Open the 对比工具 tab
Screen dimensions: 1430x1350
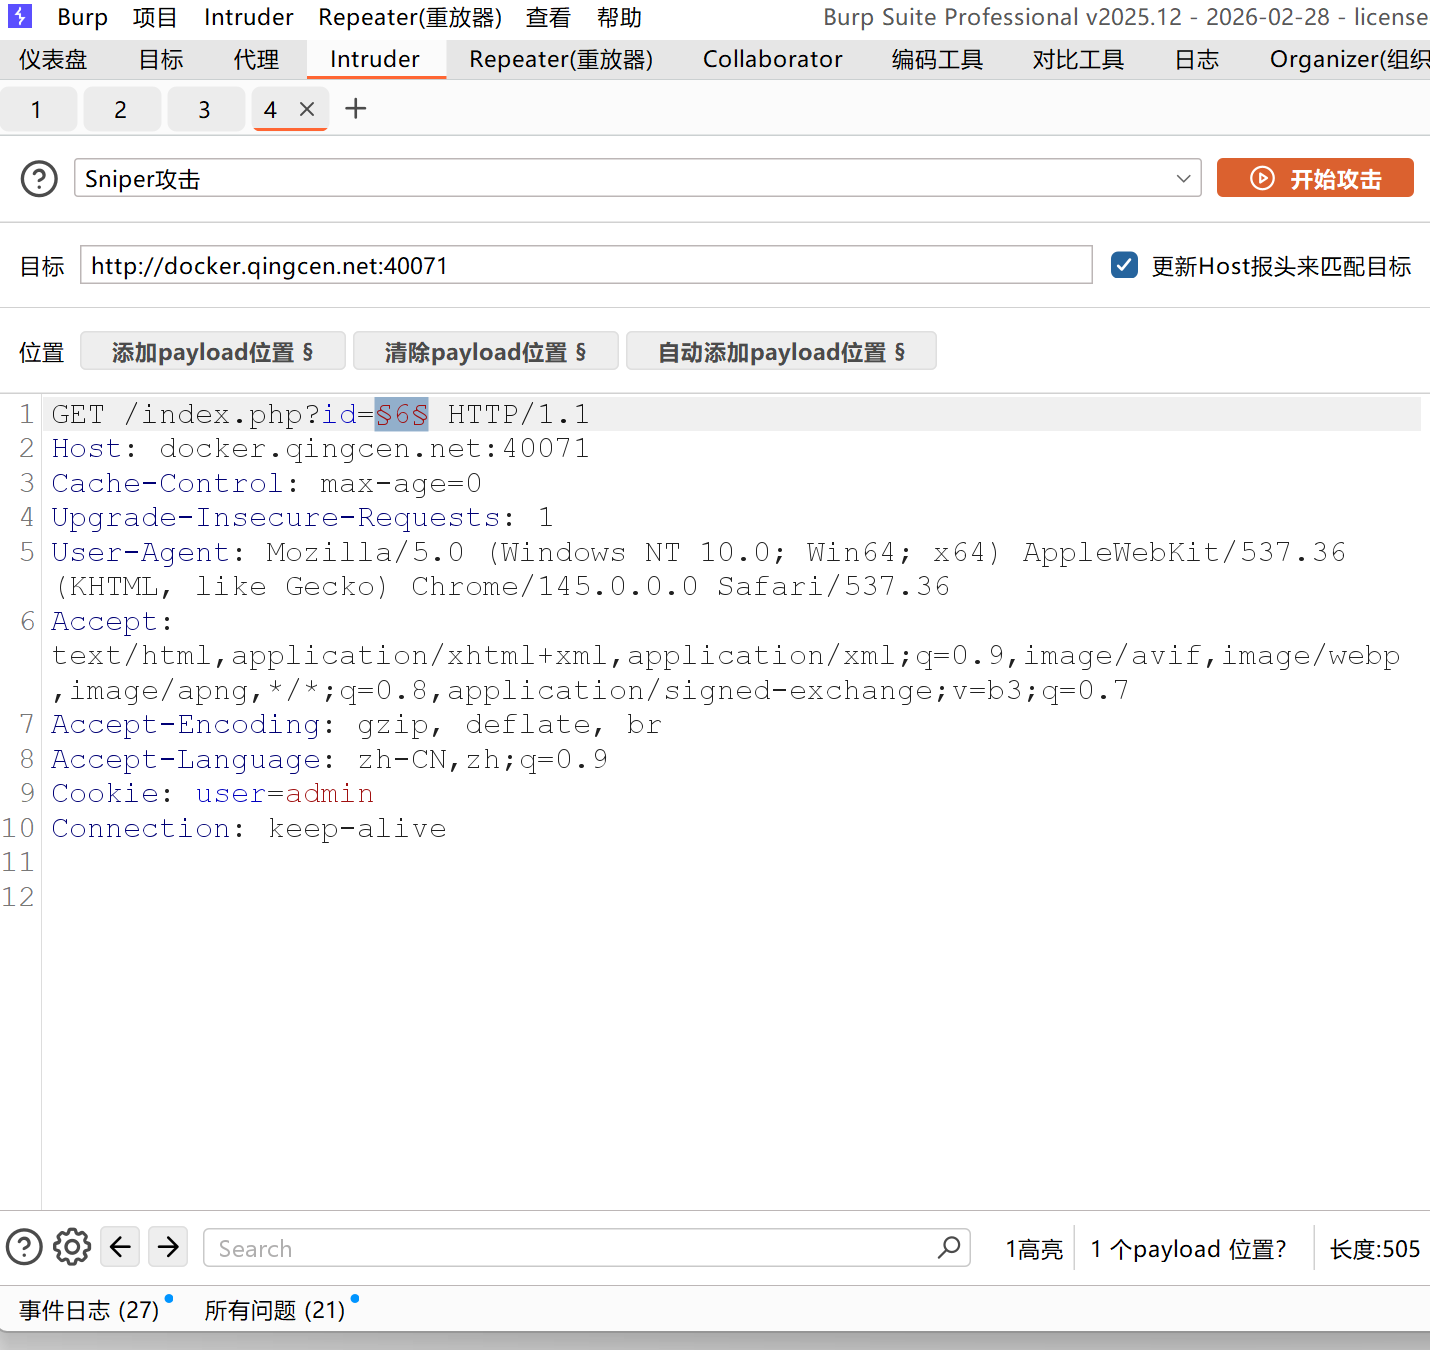coord(1078,60)
